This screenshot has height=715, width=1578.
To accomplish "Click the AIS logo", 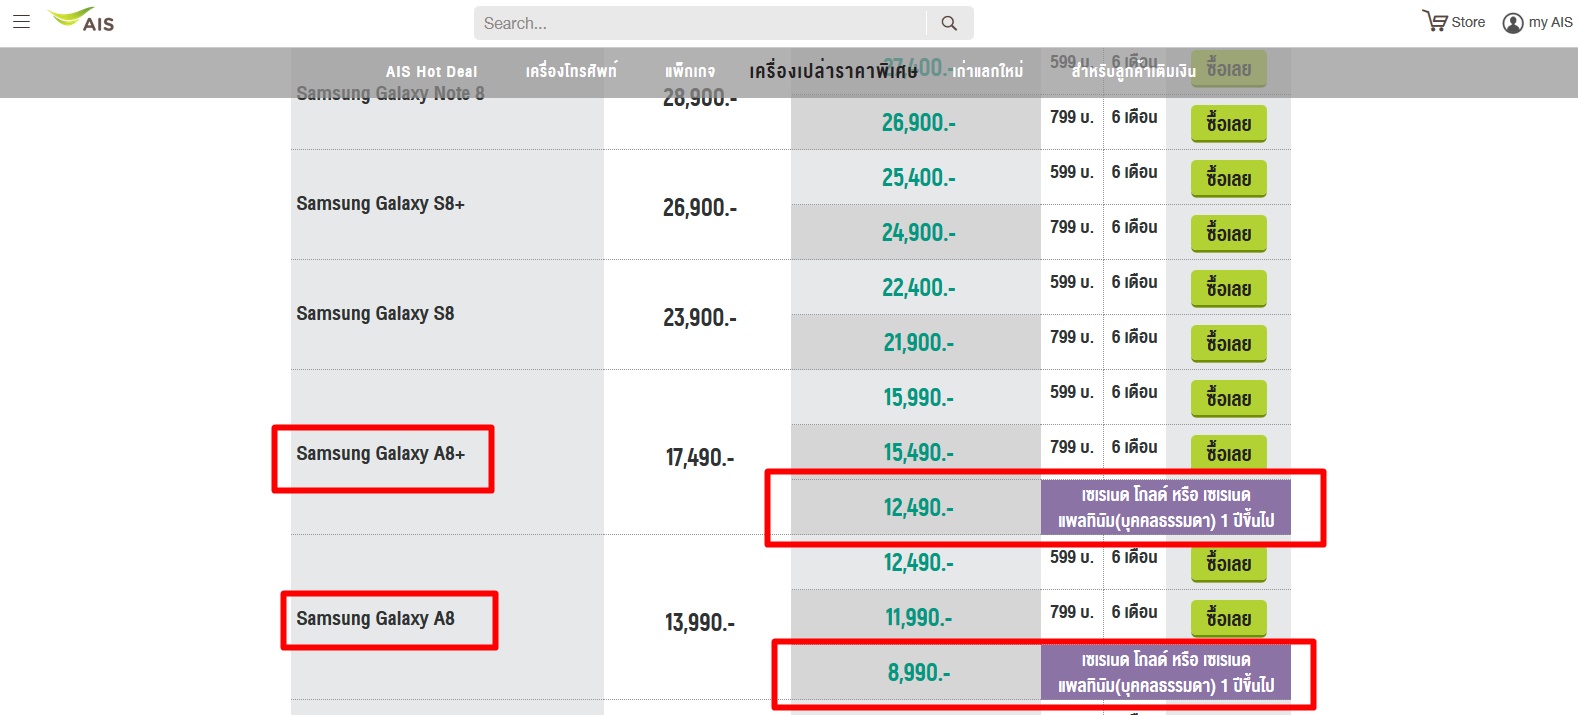I will [x=81, y=20].
